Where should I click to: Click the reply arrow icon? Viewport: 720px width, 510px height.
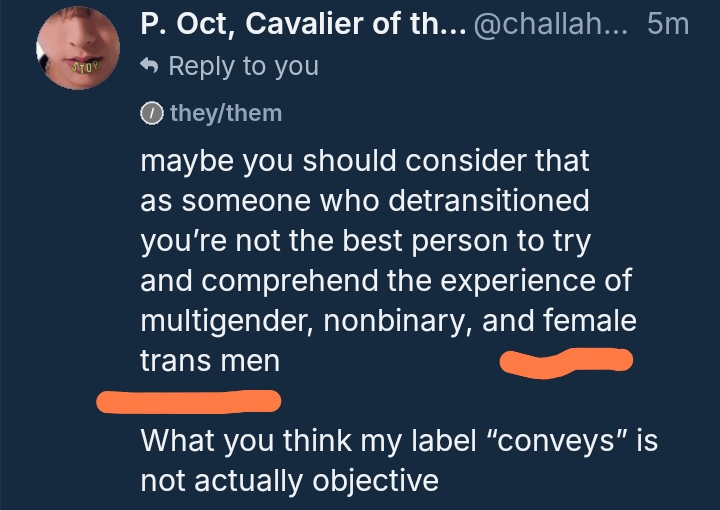tap(149, 67)
